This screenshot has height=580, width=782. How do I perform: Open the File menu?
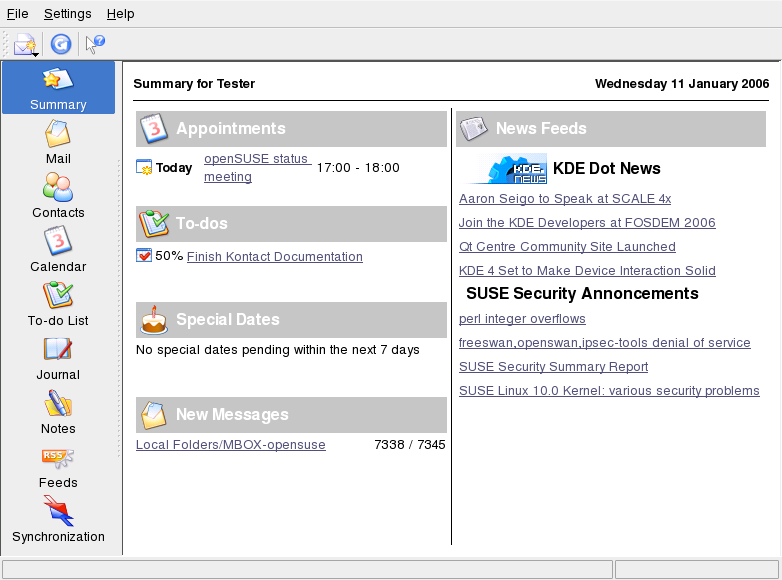coord(17,14)
